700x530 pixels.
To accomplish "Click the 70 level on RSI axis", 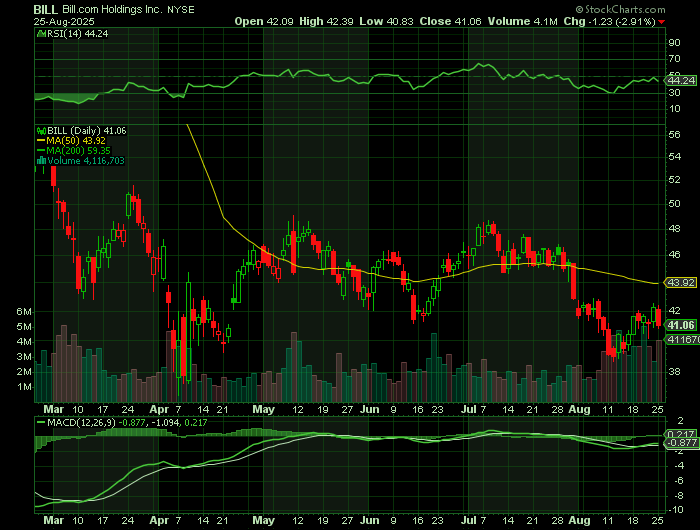I will coord(674,59).
